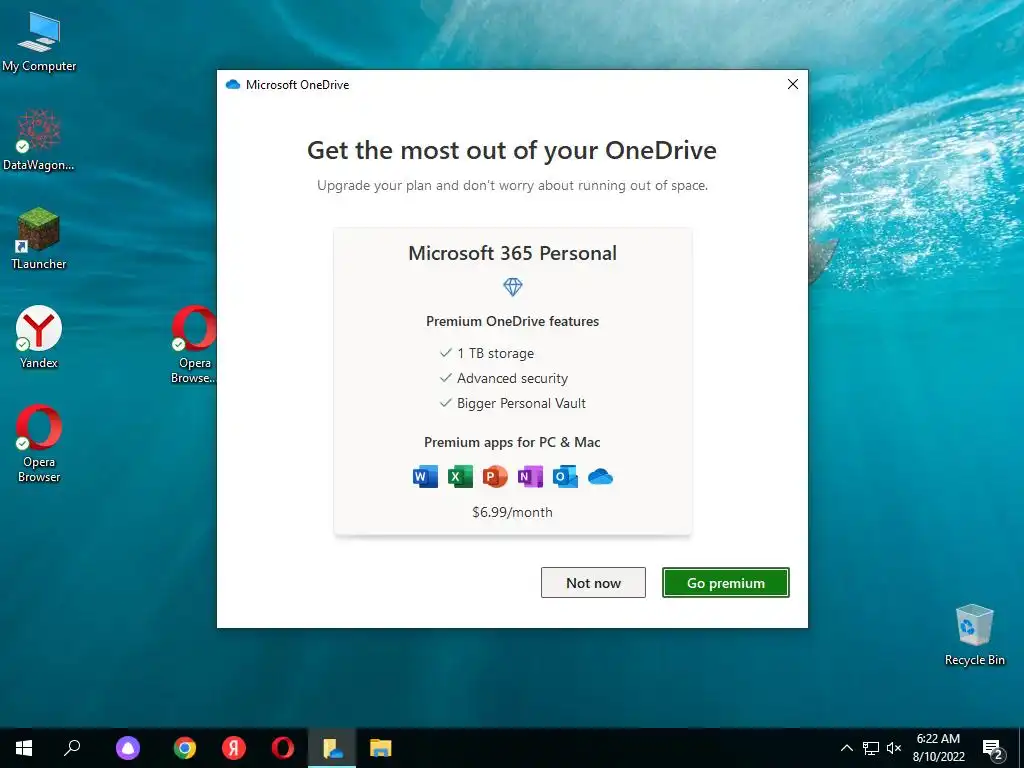Launch Yandex Browser from taskbar
This screenshot has width=1024, height=768.
[x=234, y=748]
